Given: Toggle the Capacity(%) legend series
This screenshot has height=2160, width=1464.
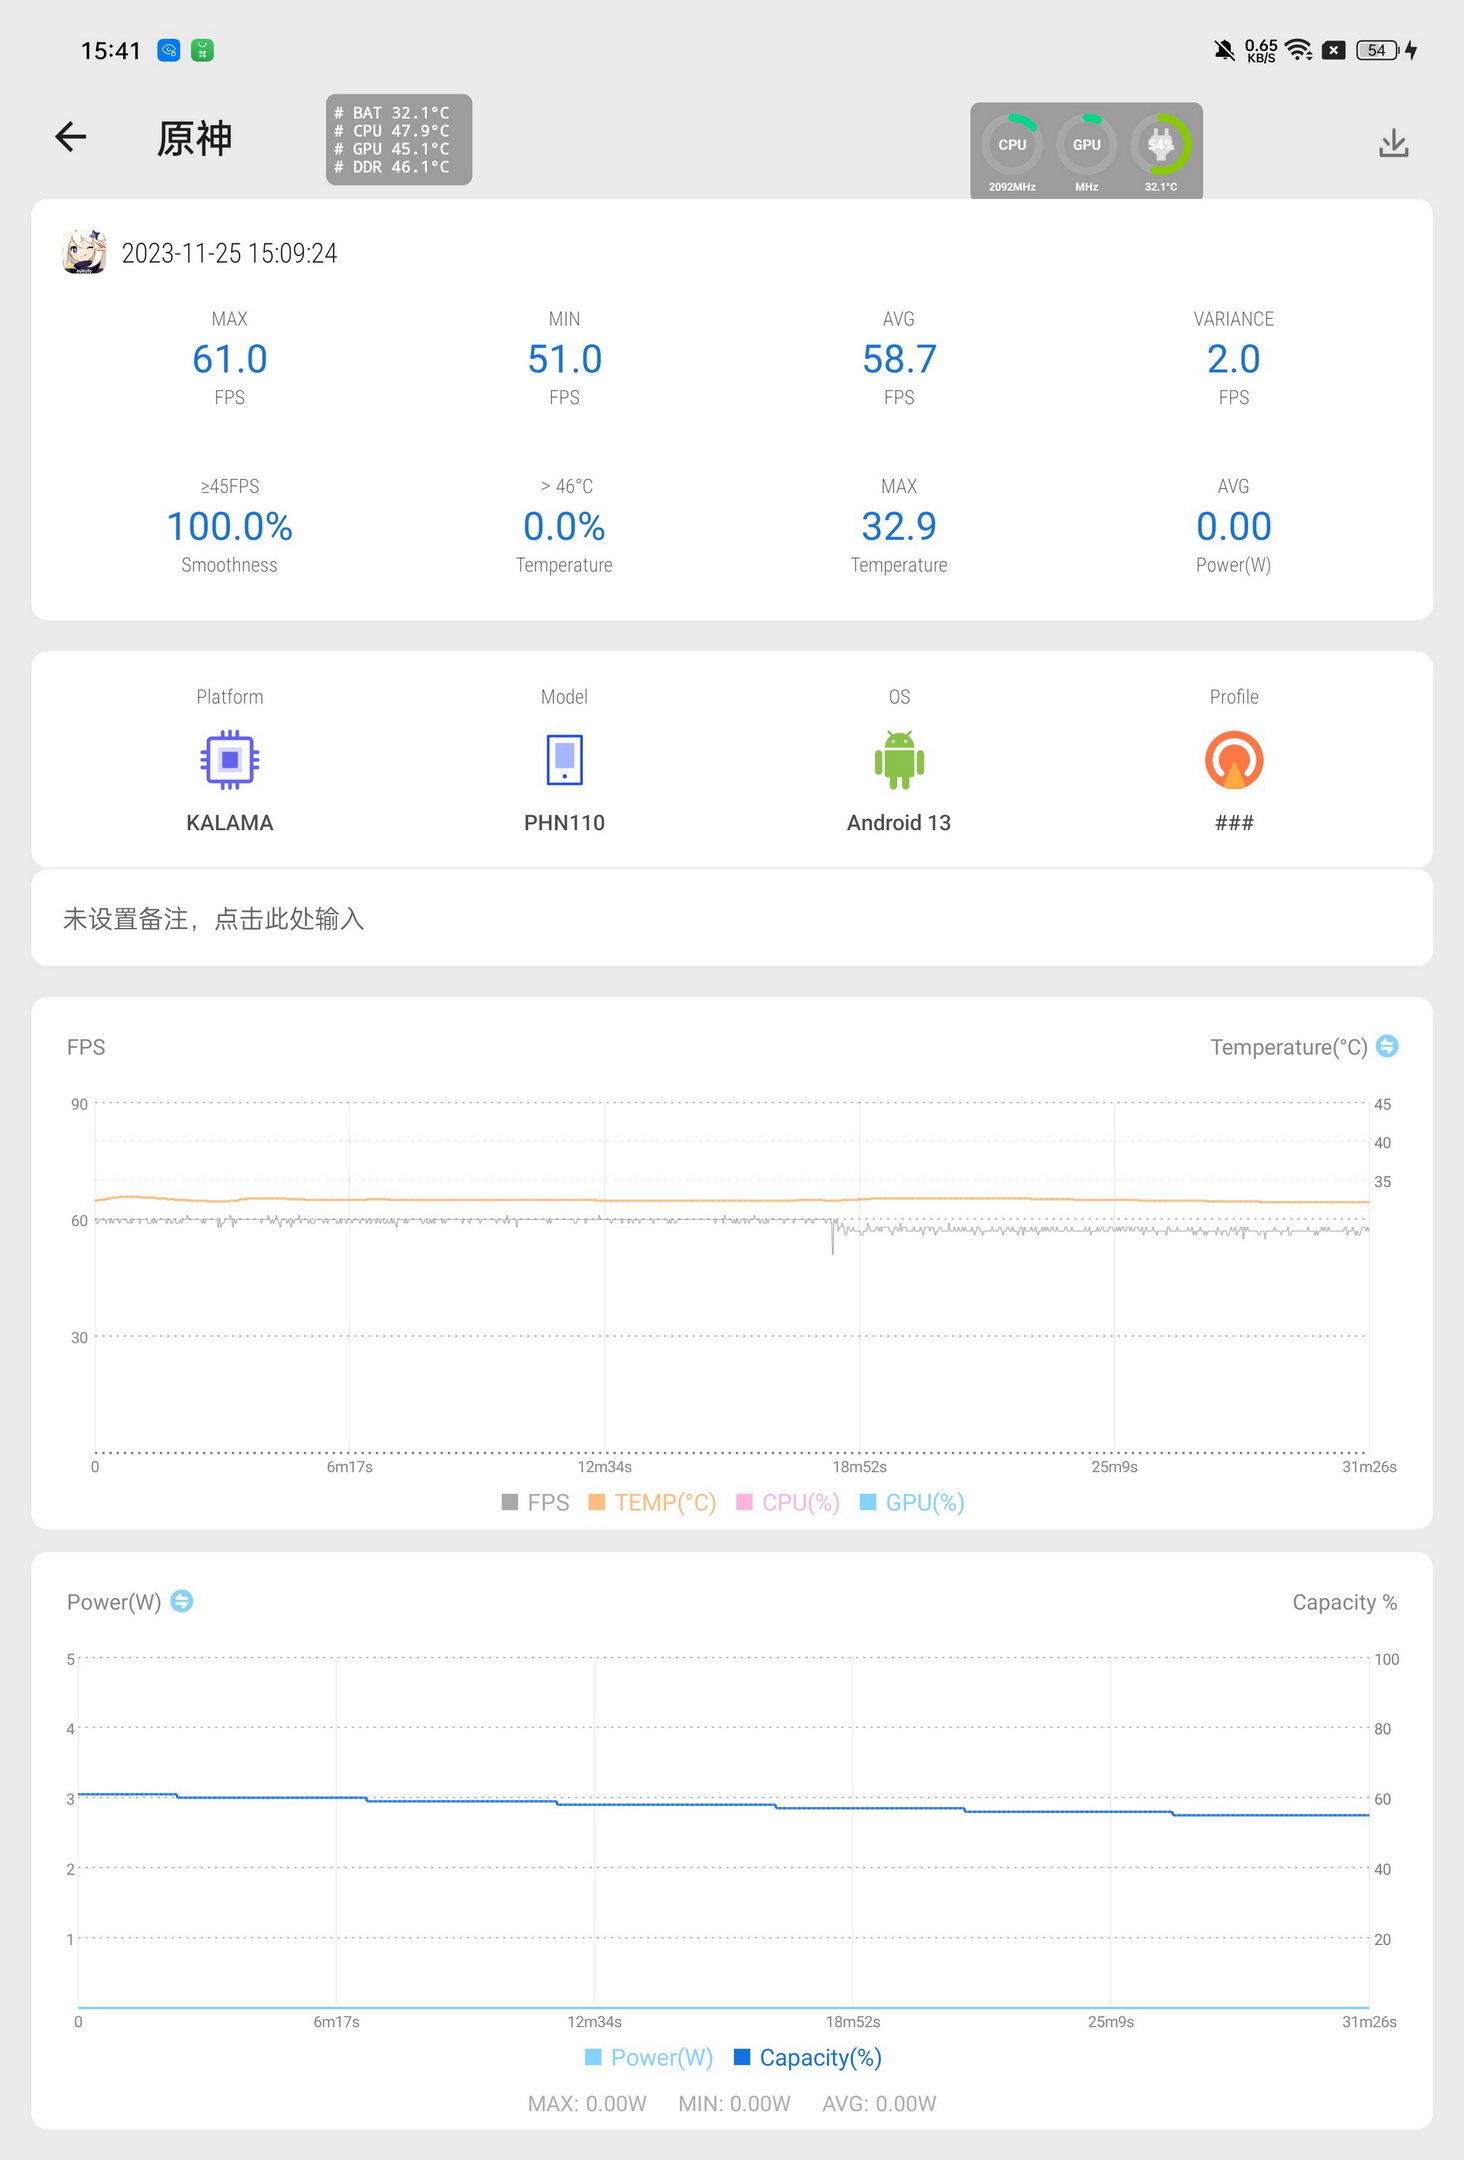Looking at the screenshot, I should coord(808,2057).
